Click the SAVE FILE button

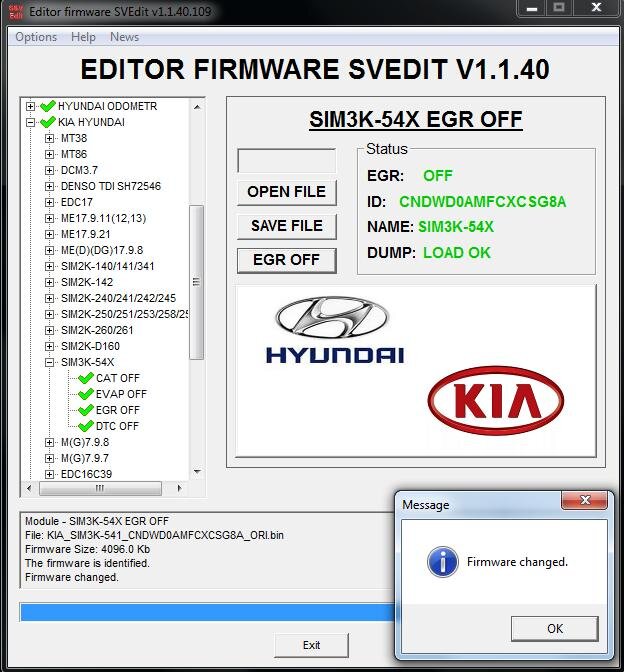tap(287, 226)
